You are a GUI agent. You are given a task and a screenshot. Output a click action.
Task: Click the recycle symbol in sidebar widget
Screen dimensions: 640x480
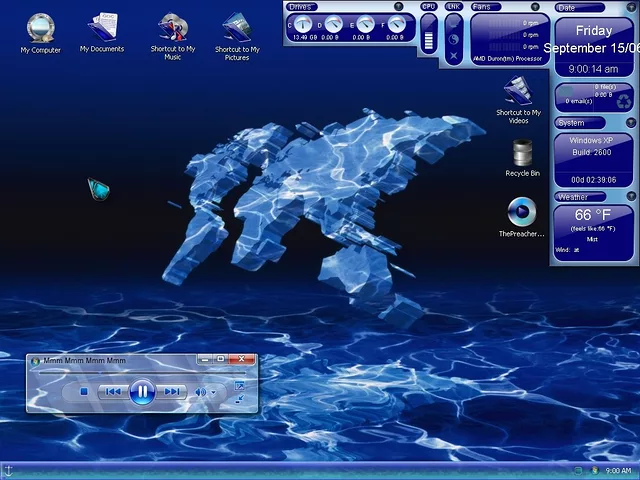[623, 99]
